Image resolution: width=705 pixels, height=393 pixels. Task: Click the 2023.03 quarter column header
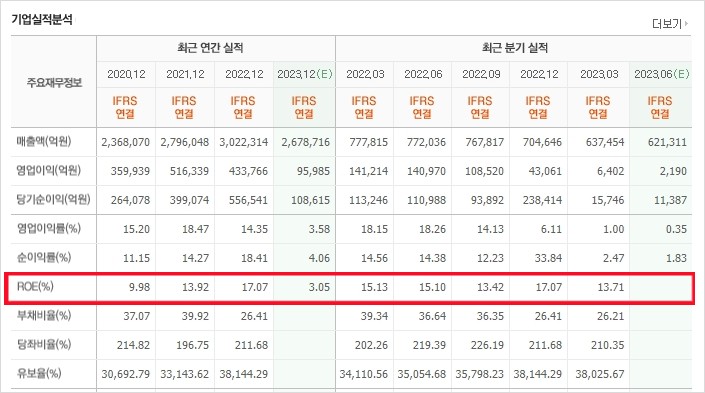point(599,74)
